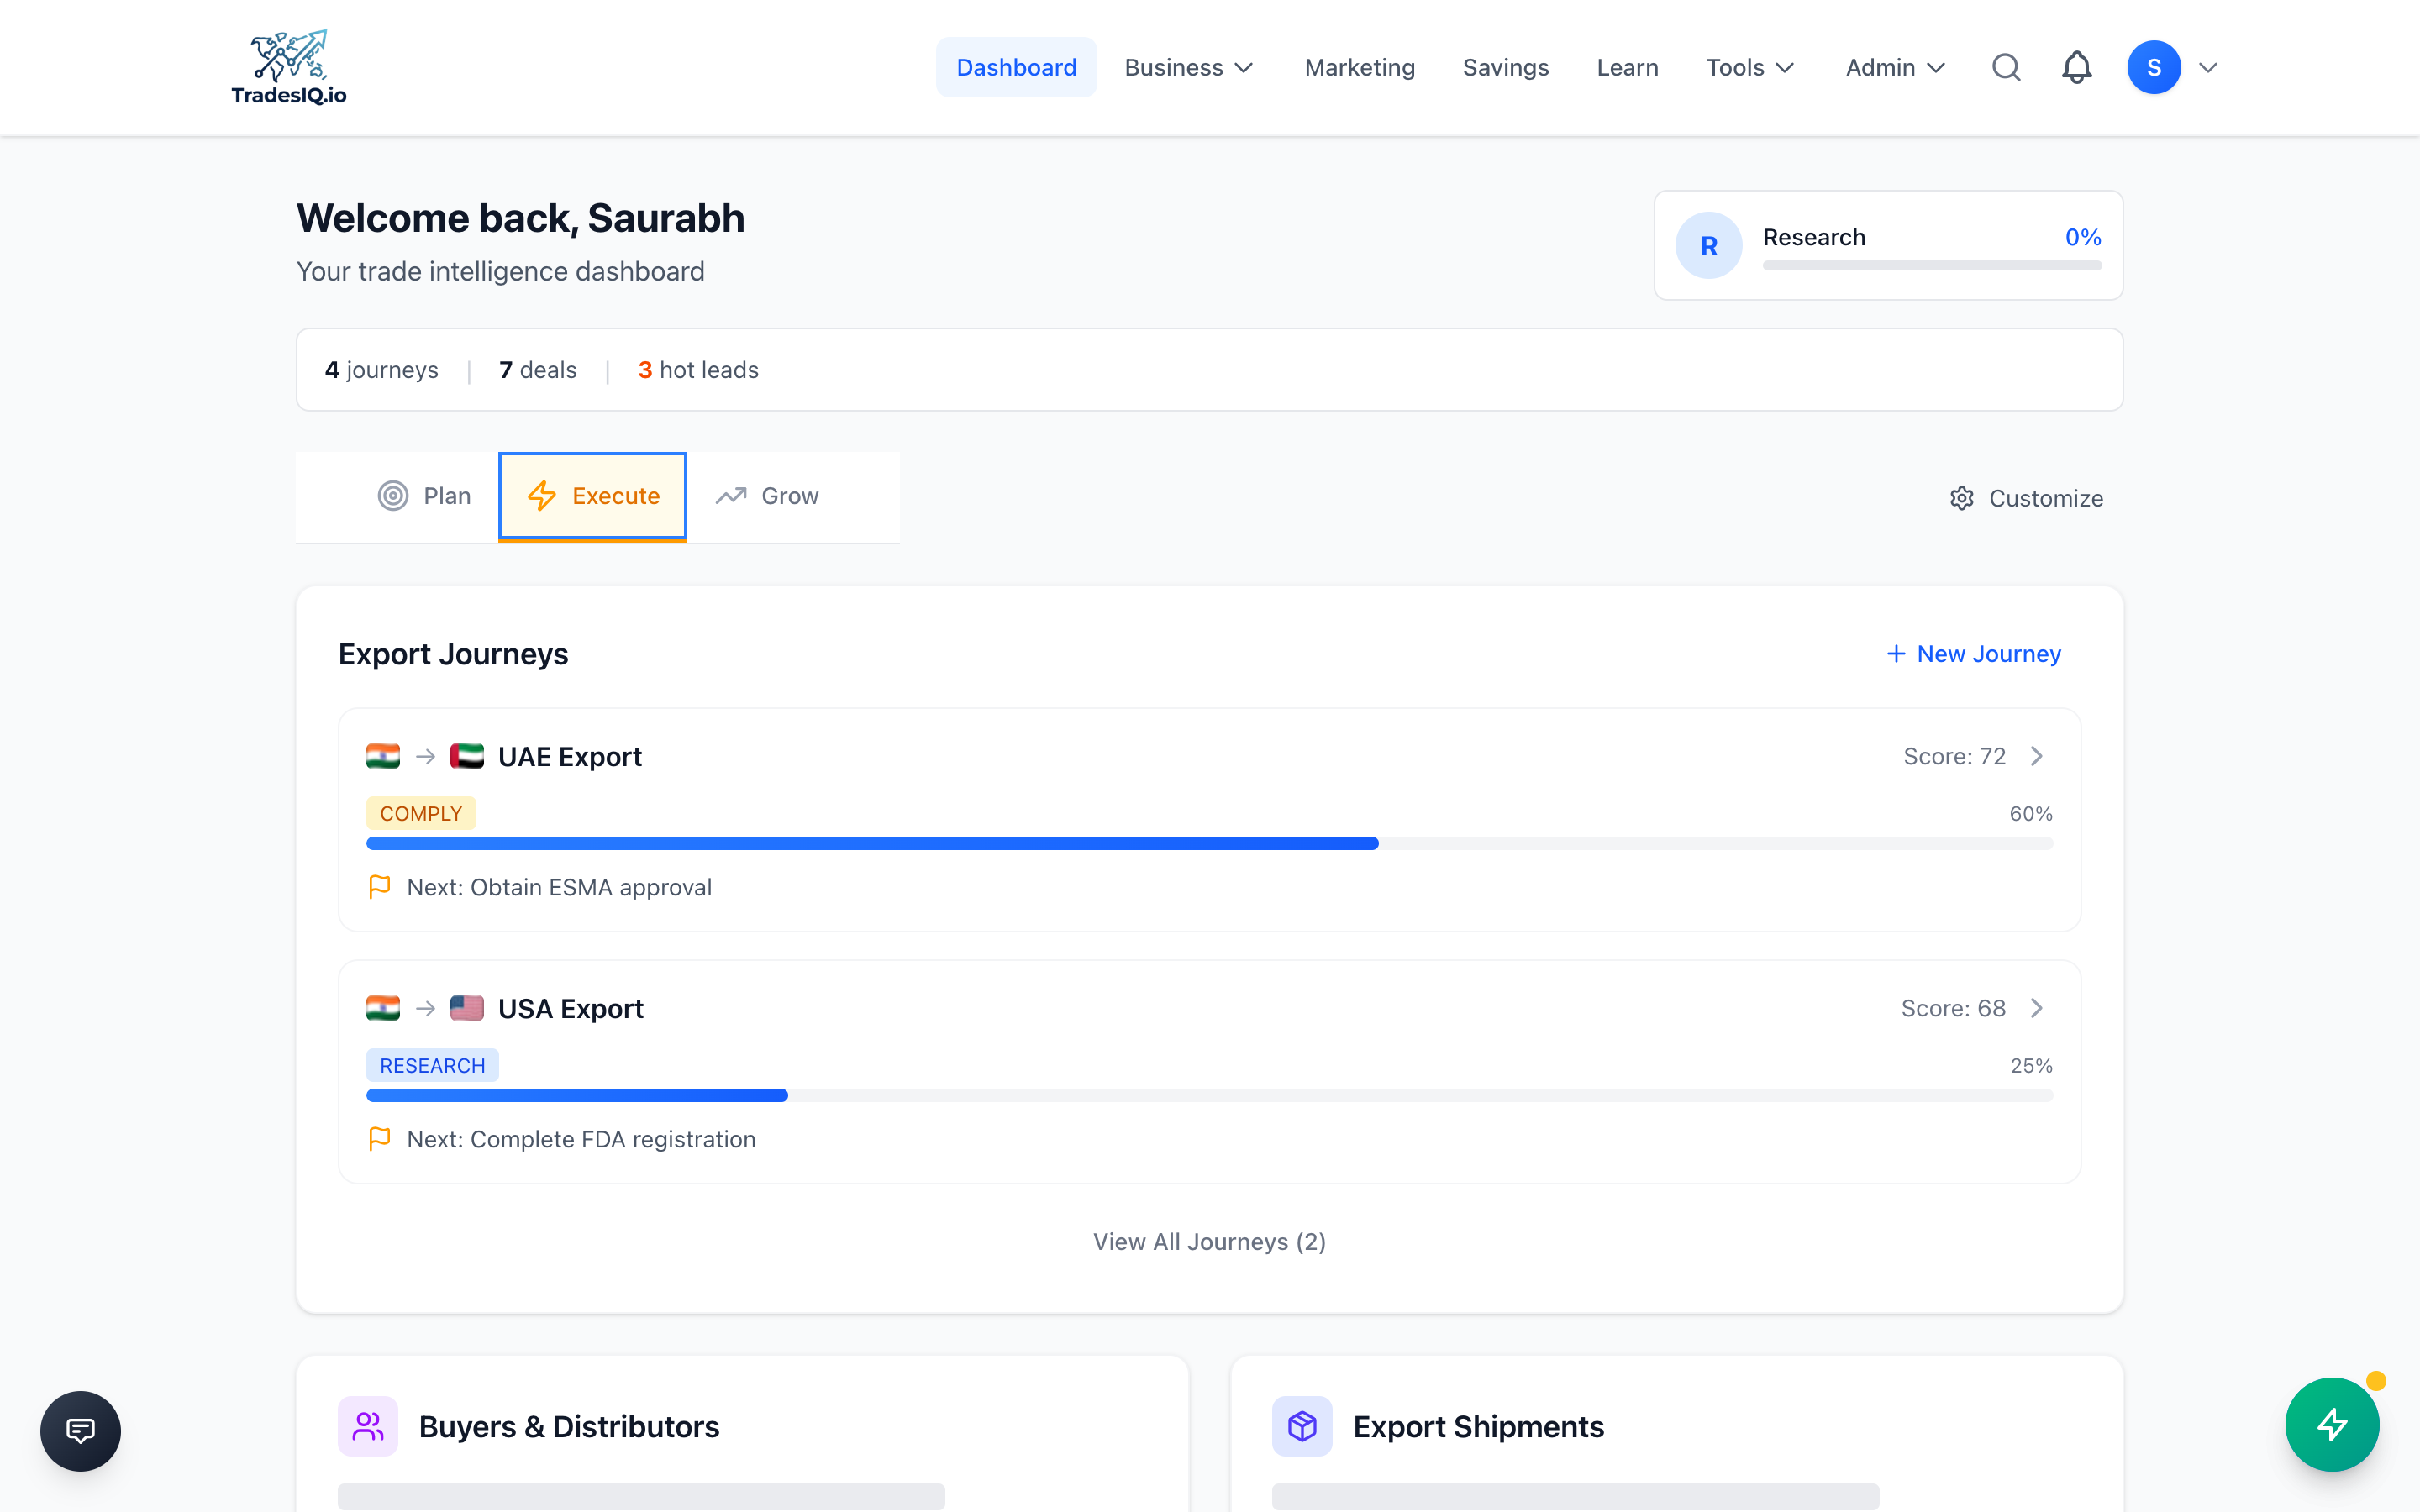
Task: Click the 4 journeys stat
Action: pyautogui.click(x=381, y=370)
